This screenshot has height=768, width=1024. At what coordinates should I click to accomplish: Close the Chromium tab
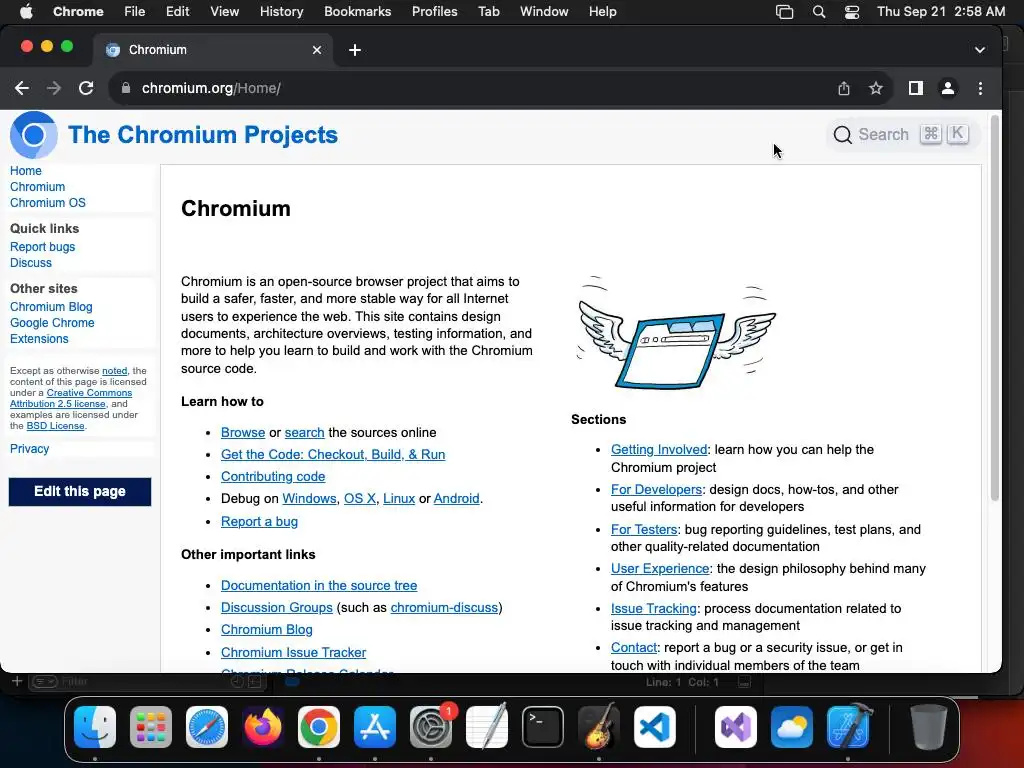pos(317,50)
